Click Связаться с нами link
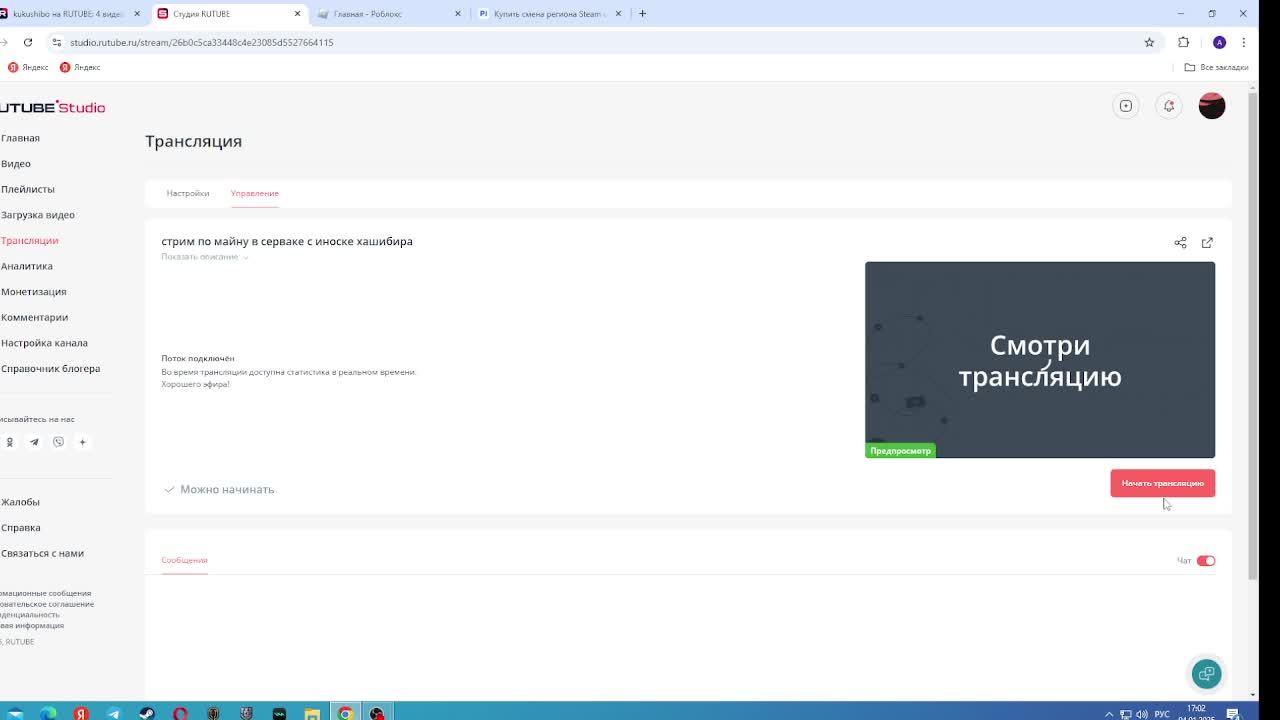 (x=42, y=553)
